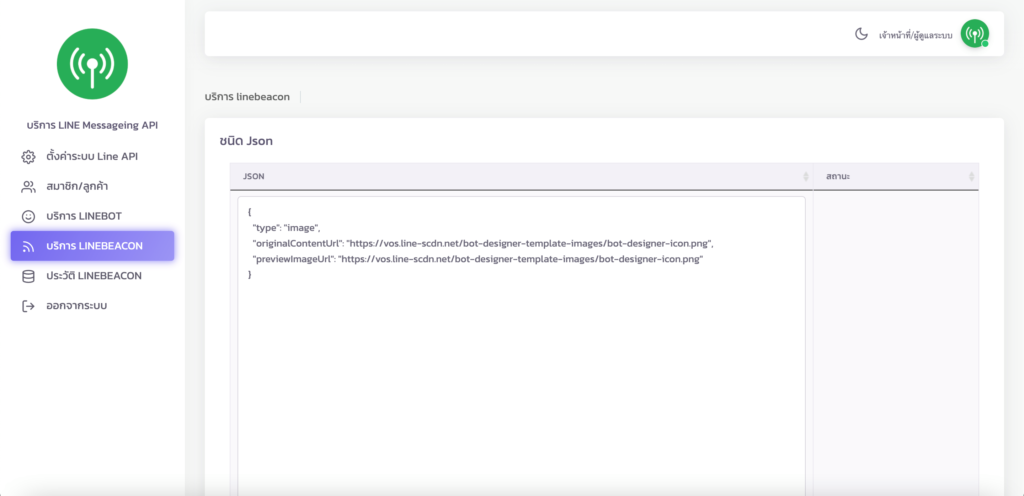Open ประวัติ LINEBEACON history page
The height and width of the screenshot is (496, 1024).
coord(92,276)
